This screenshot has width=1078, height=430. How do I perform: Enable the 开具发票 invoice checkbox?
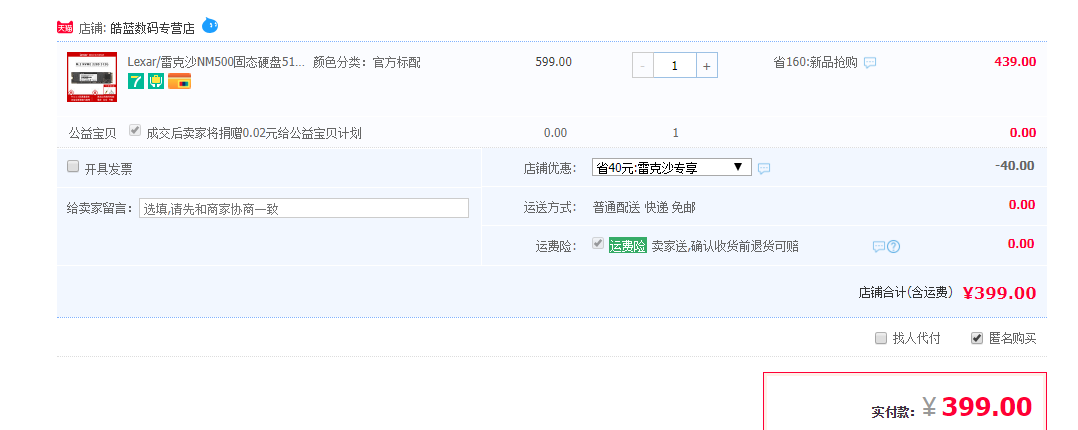(x=73, y=166)
